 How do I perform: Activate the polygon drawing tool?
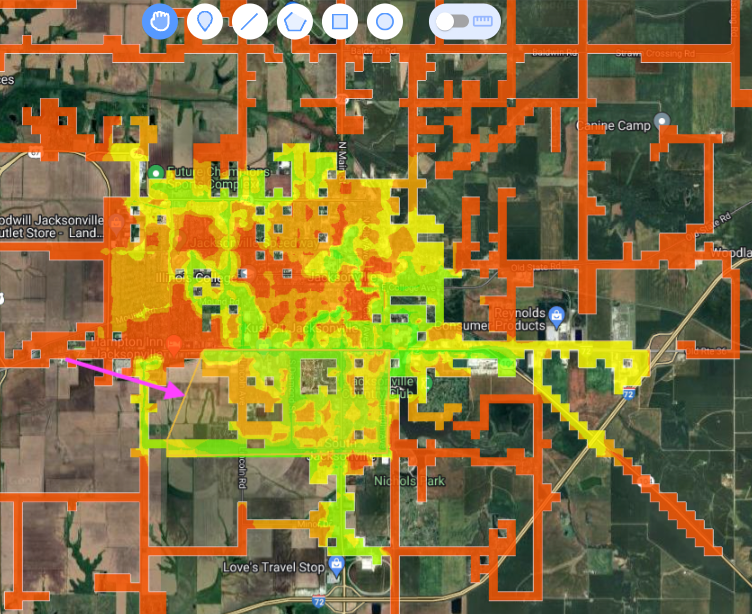[x=295, y=21]
